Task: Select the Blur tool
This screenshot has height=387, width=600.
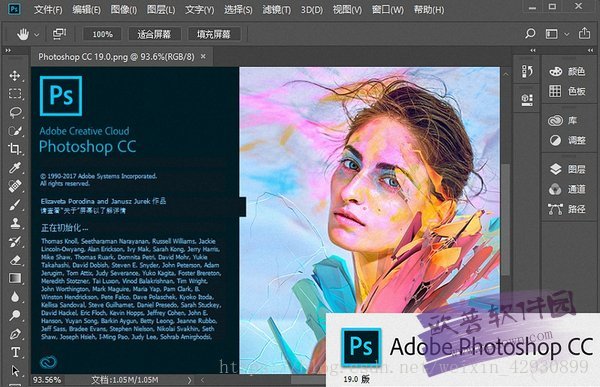Action: pos(15,297)
